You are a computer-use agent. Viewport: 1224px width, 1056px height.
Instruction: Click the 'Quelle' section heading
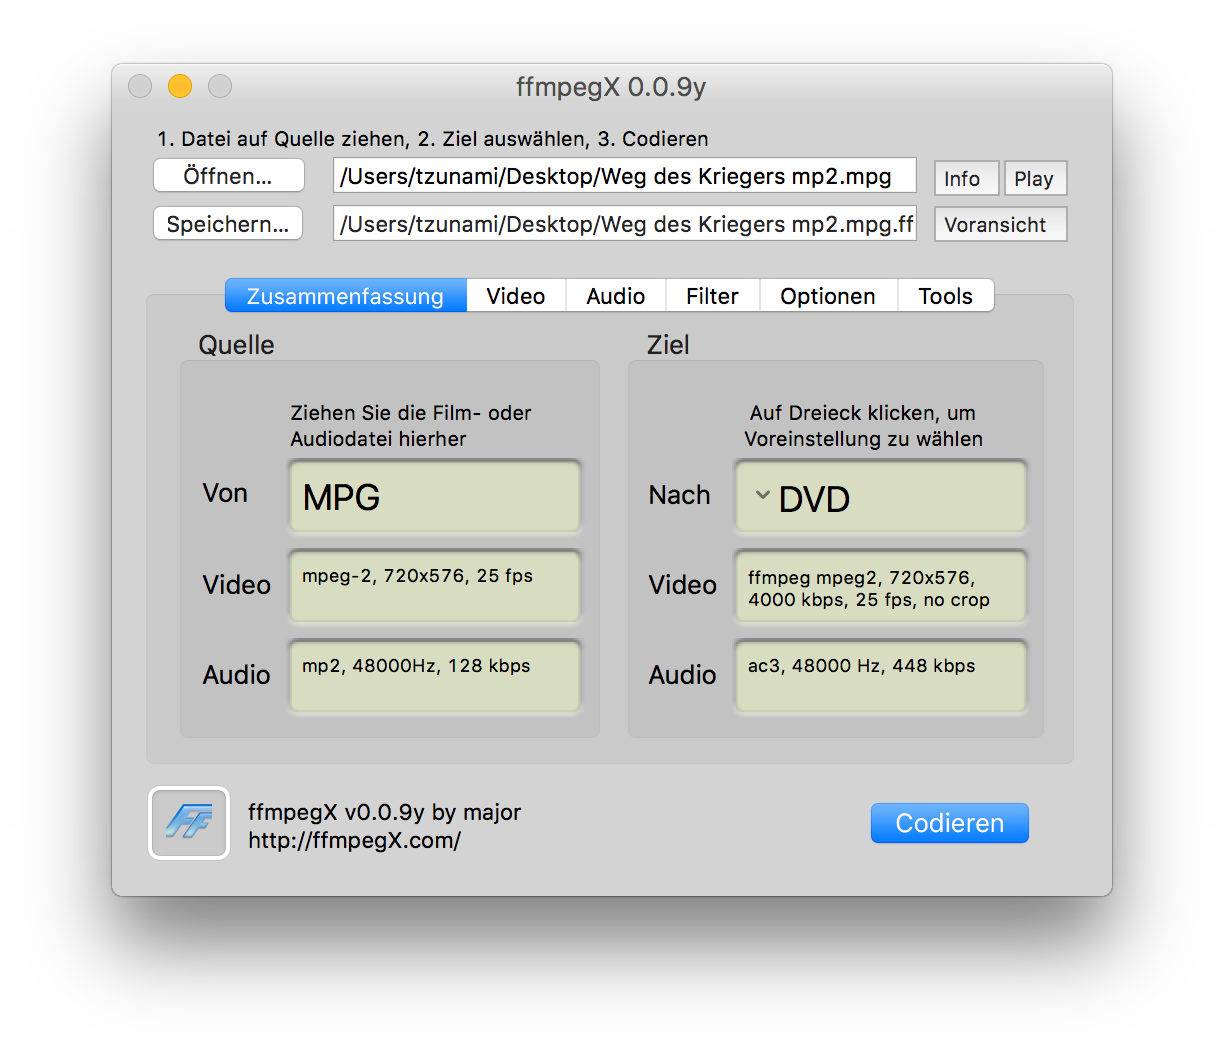(x=236, y=345)
